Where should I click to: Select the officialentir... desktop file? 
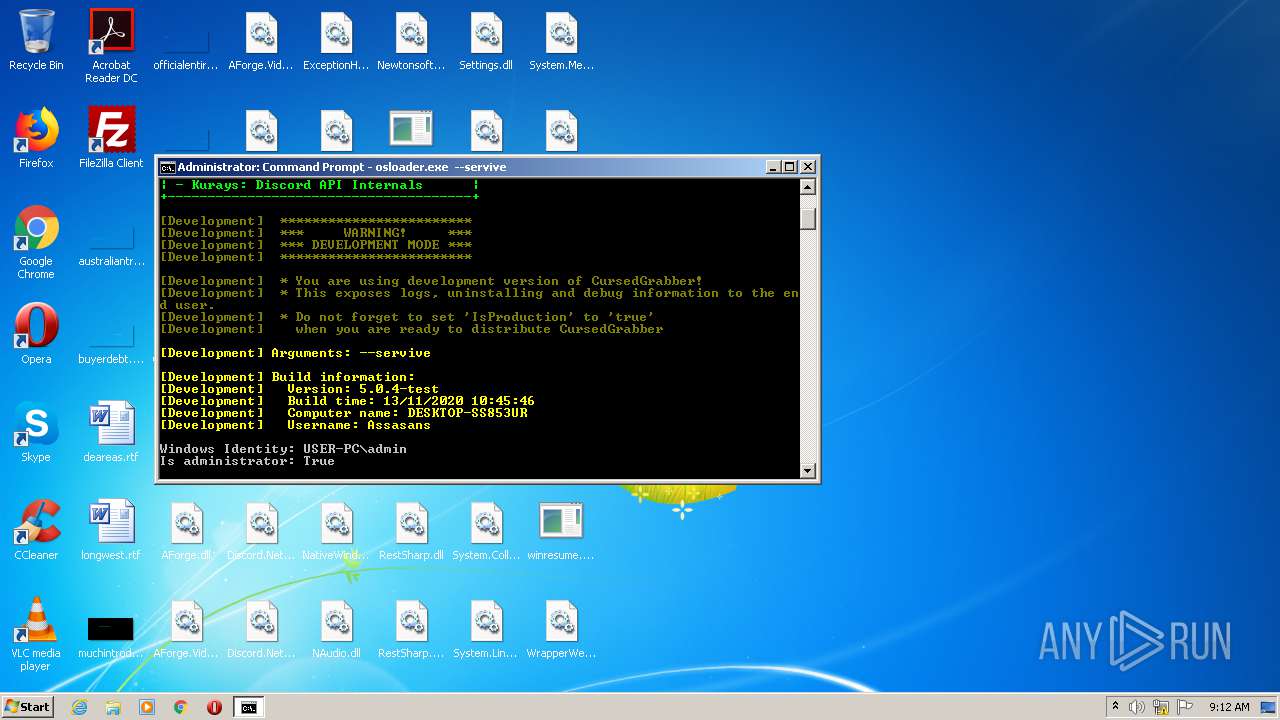click(186, 50)
